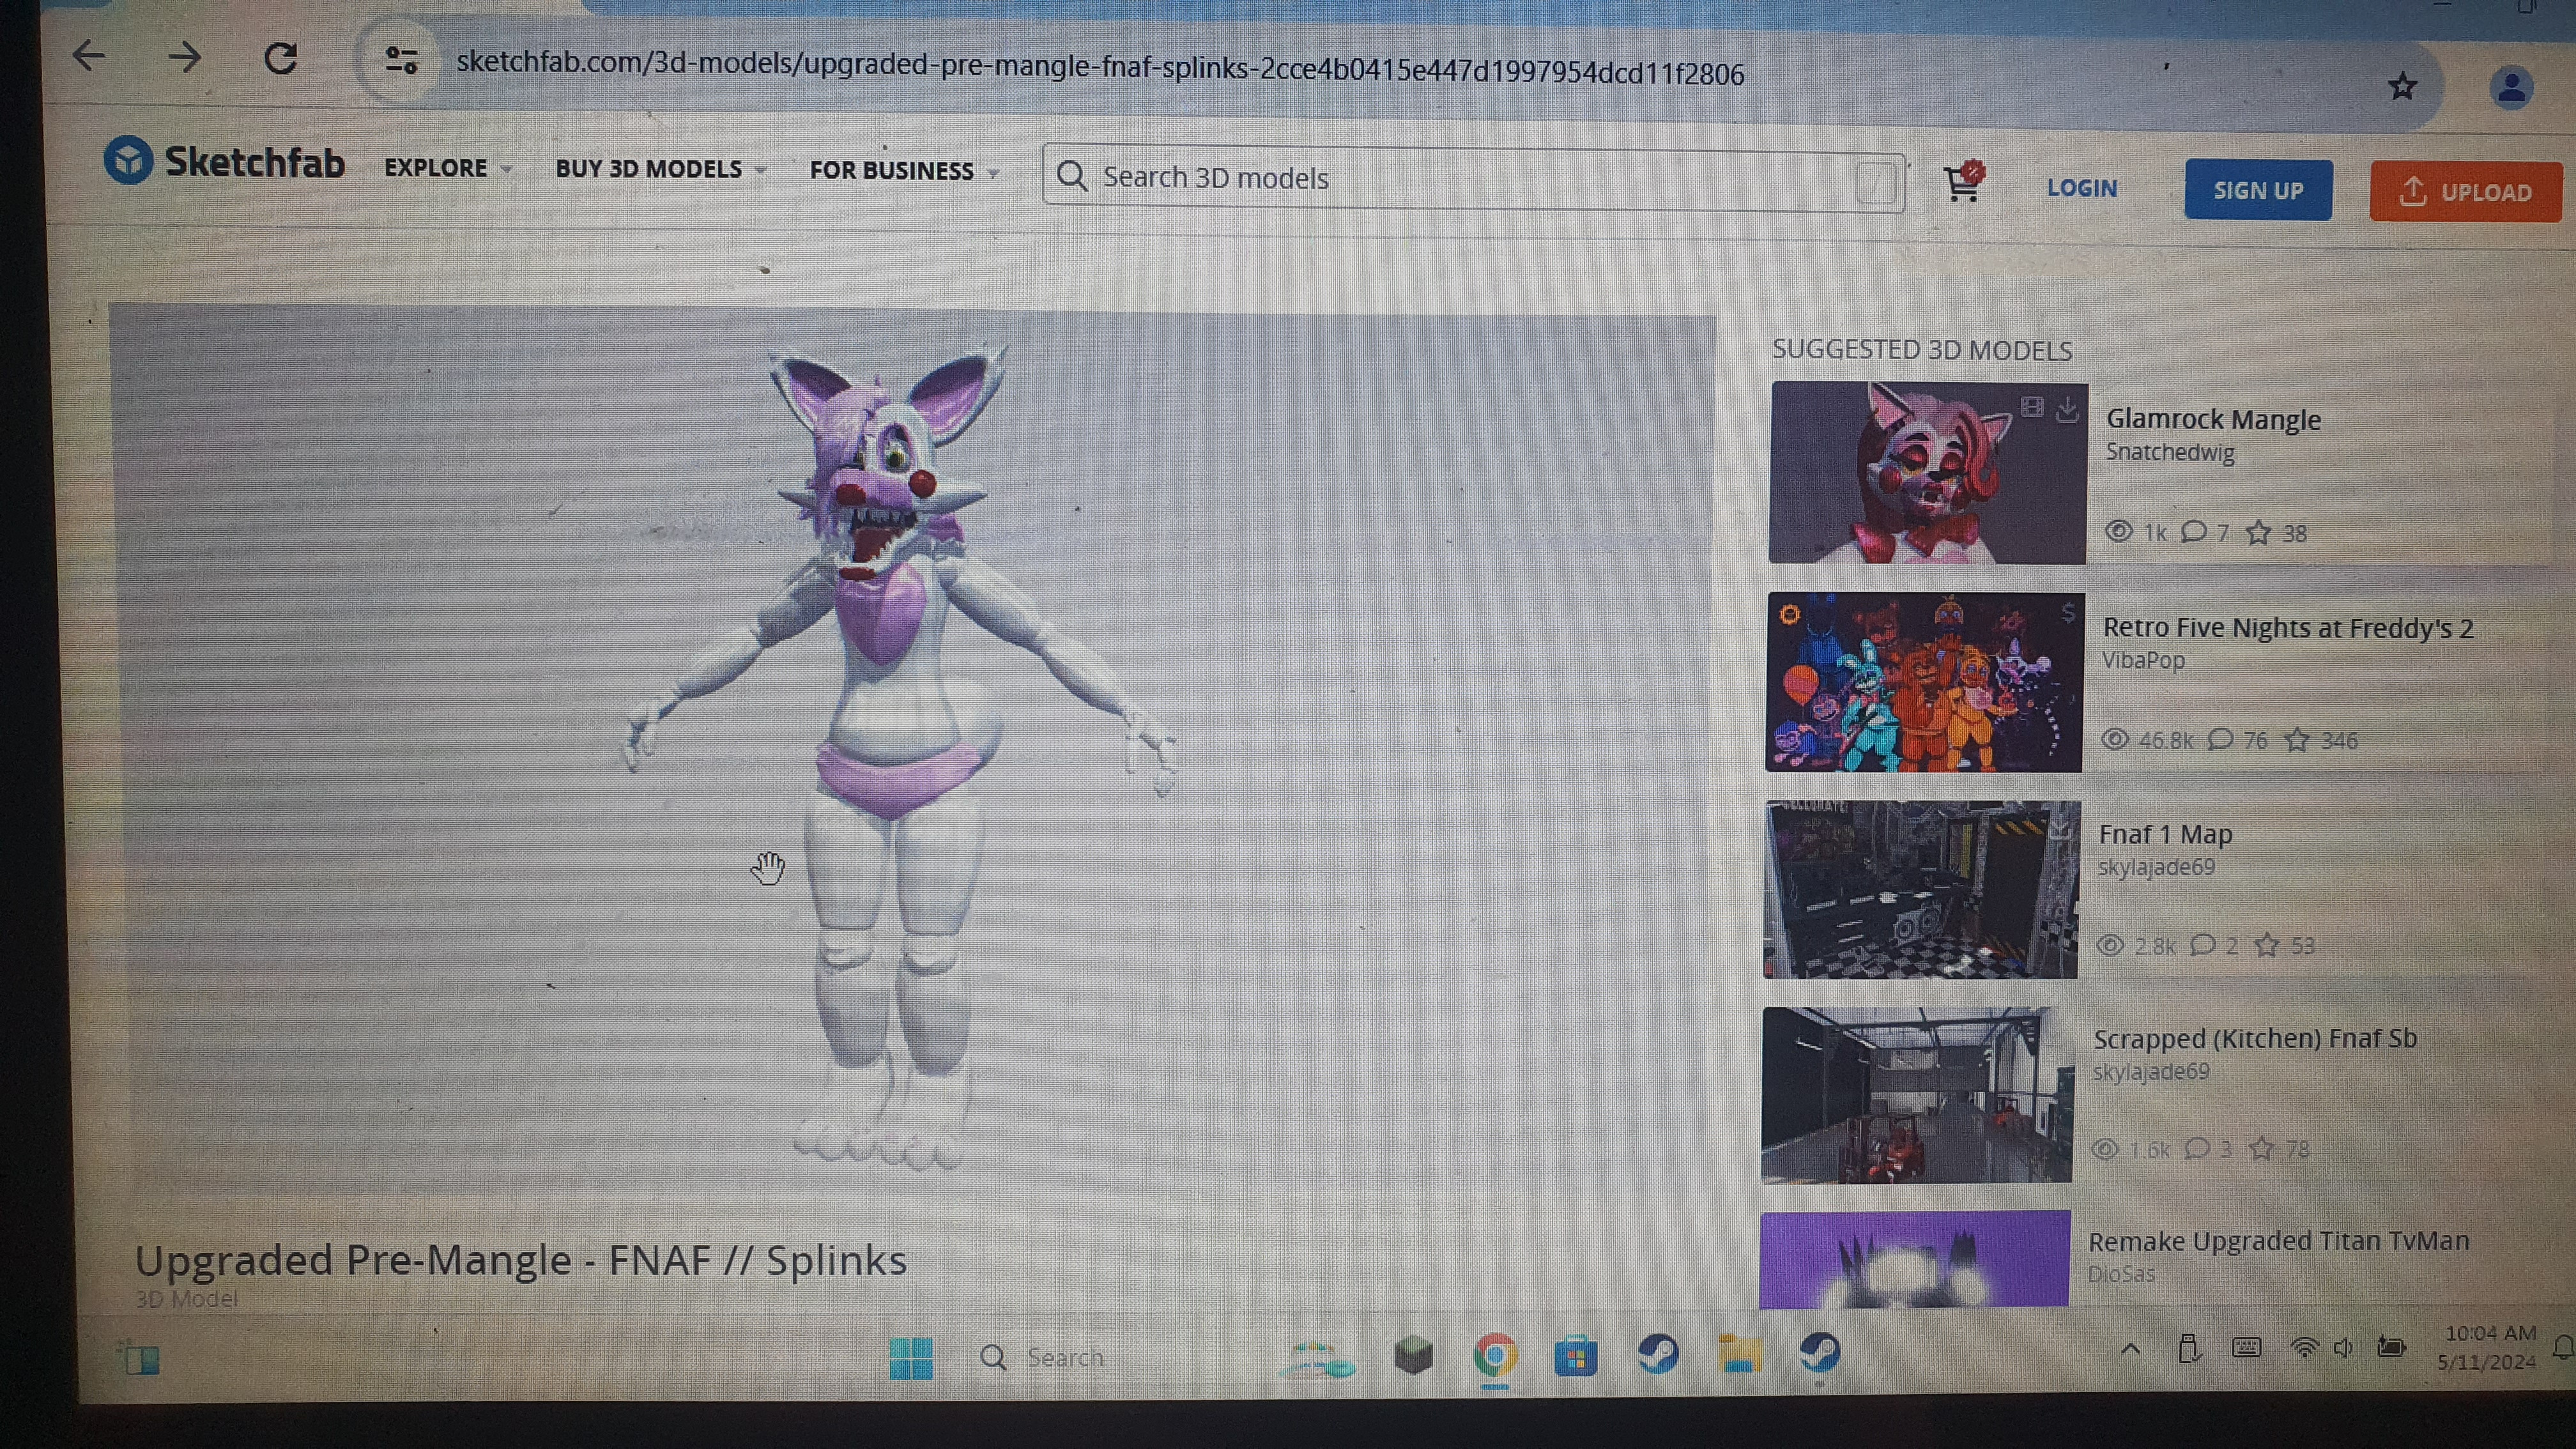Image resolution: width=2576 pixels, height=1449 pixels.
Task: Open Google Chrome from the taskbar
Action: pos(1495,1357)
